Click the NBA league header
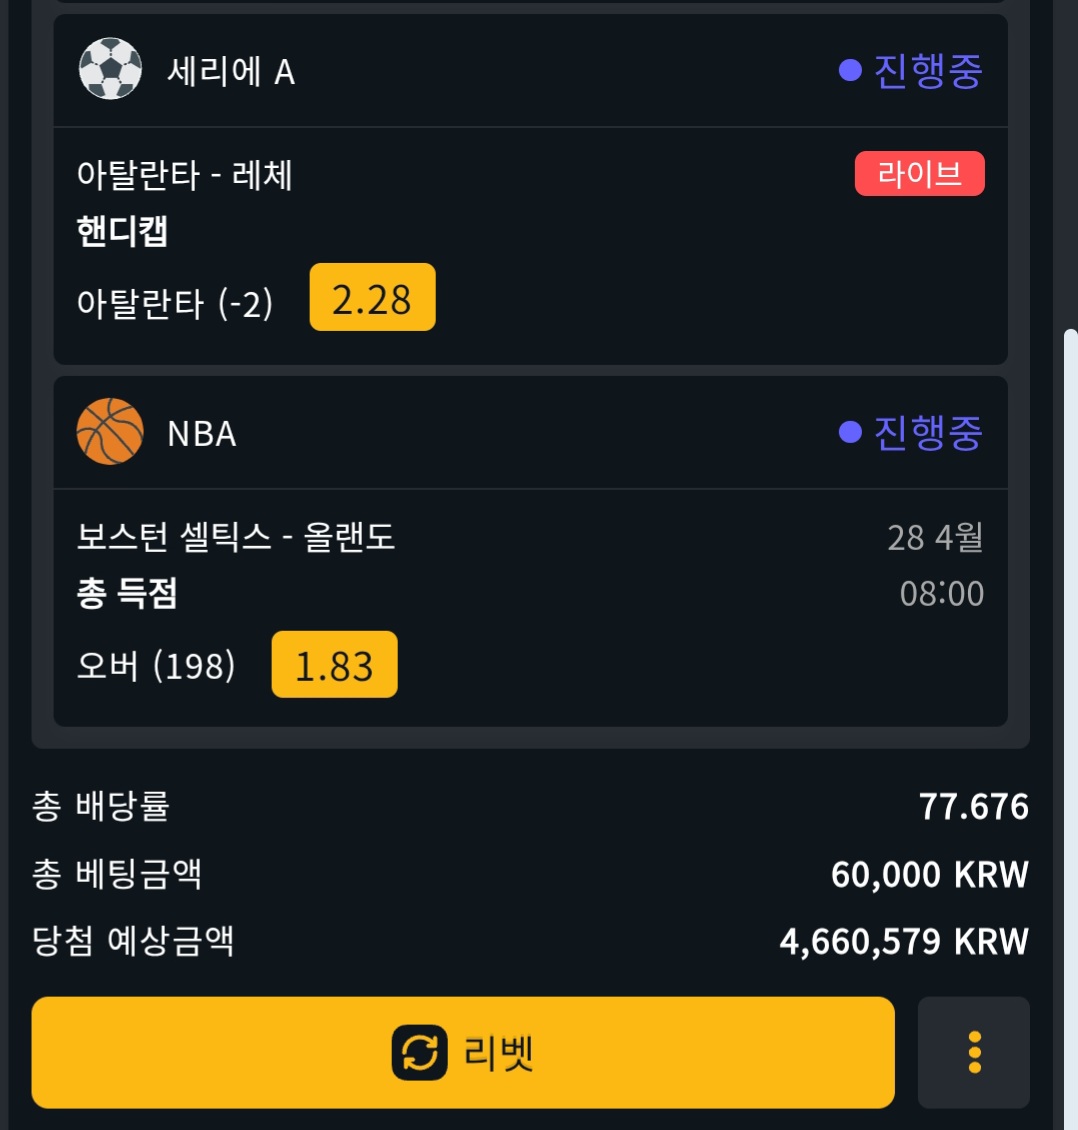1078x1130 pixels. 202,433
